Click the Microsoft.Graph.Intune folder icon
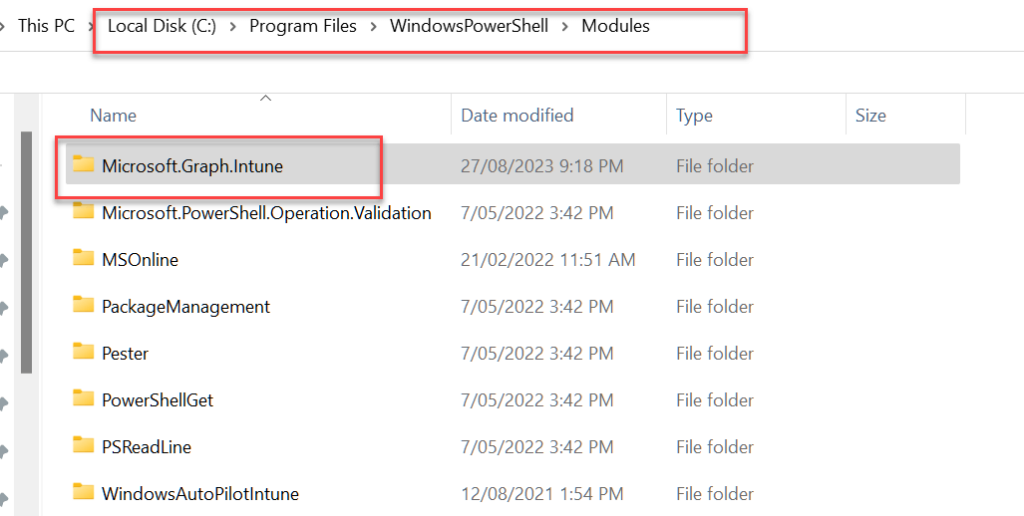The image size is (1024, 516). [x=83, y=165]
